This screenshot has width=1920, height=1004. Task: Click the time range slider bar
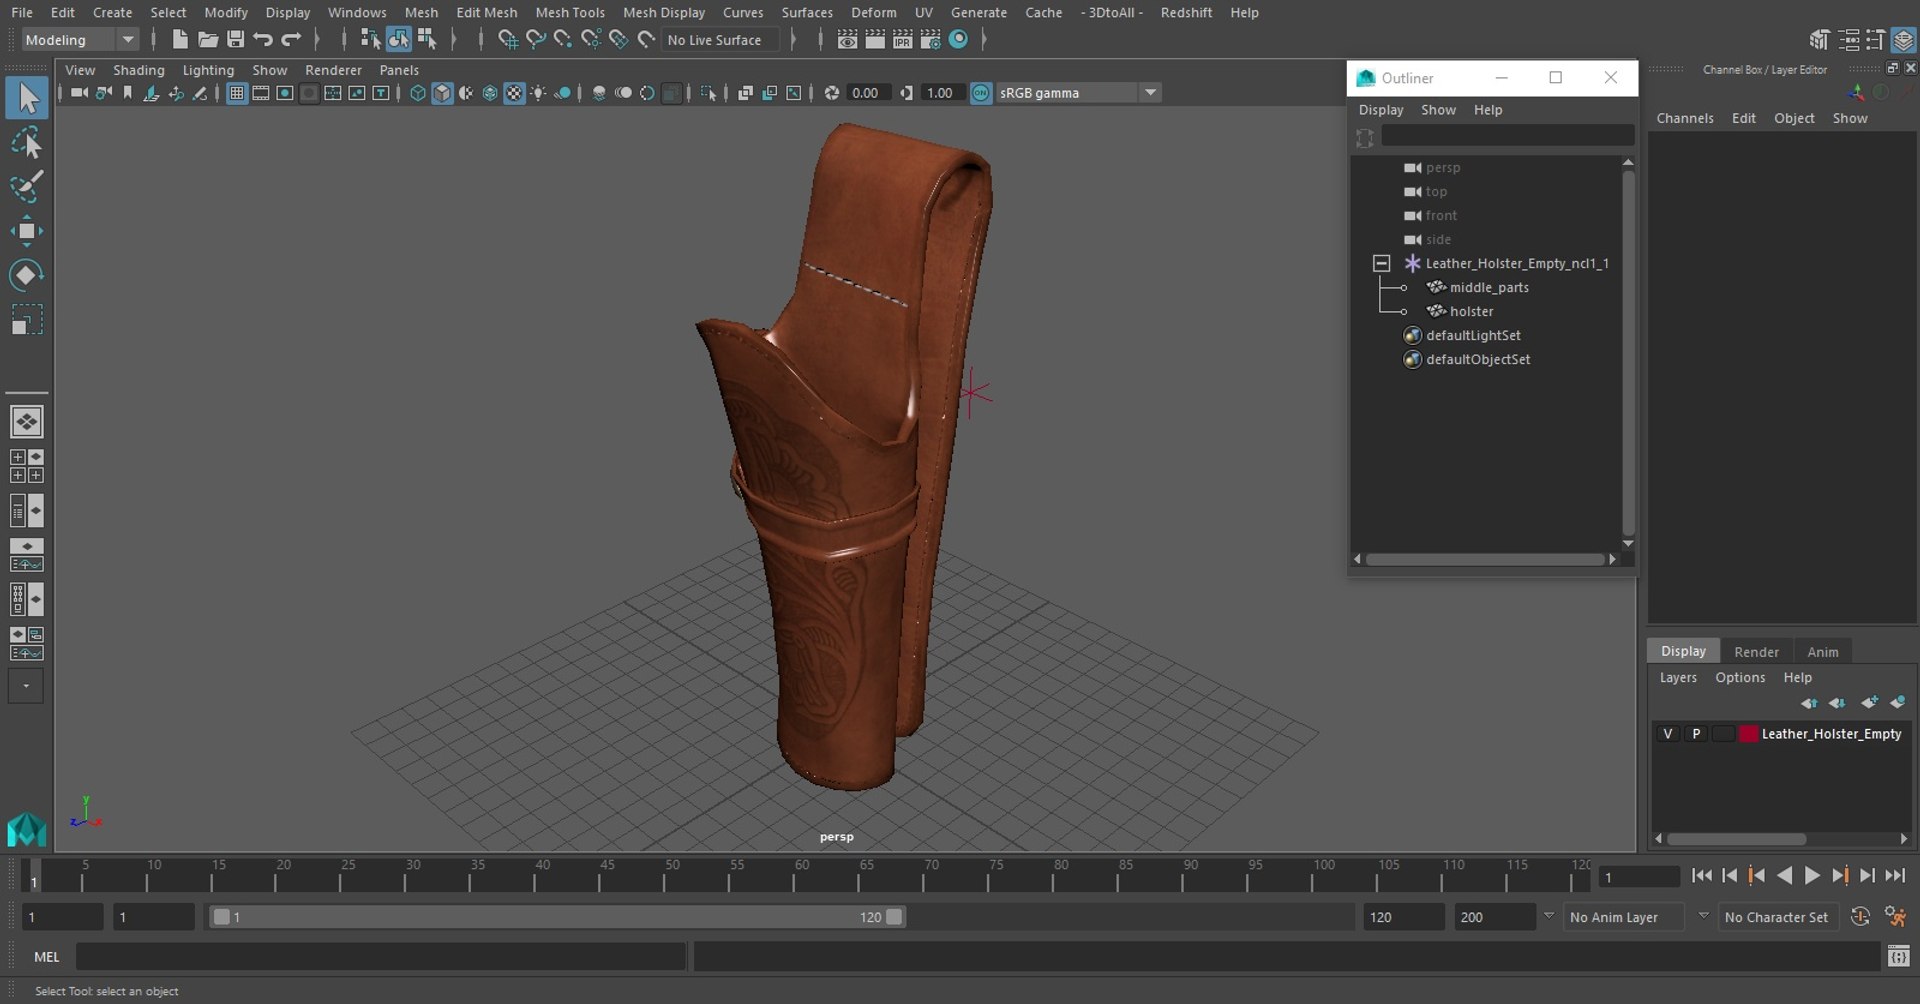pyautogui.click(x=558, y=917)
